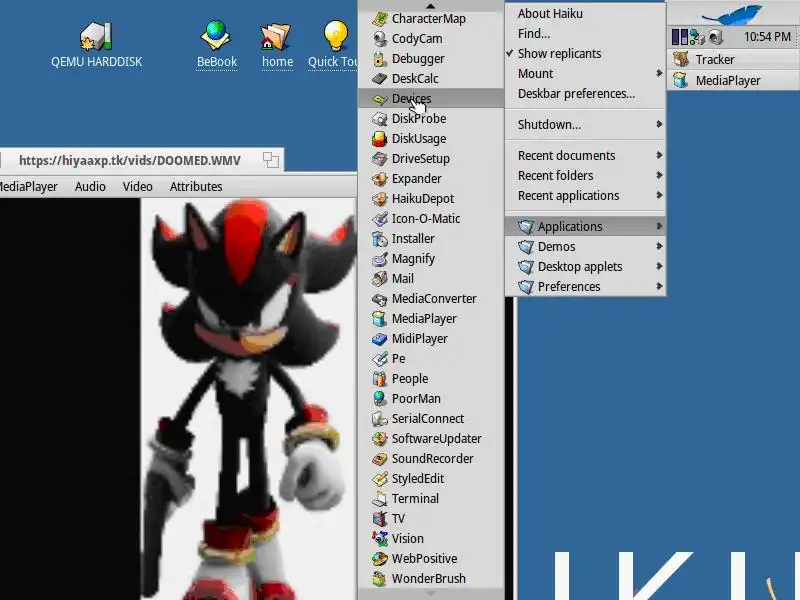Open the home folder desktop icon
This screenshot has width=800, height=600.
coord(276,37)
